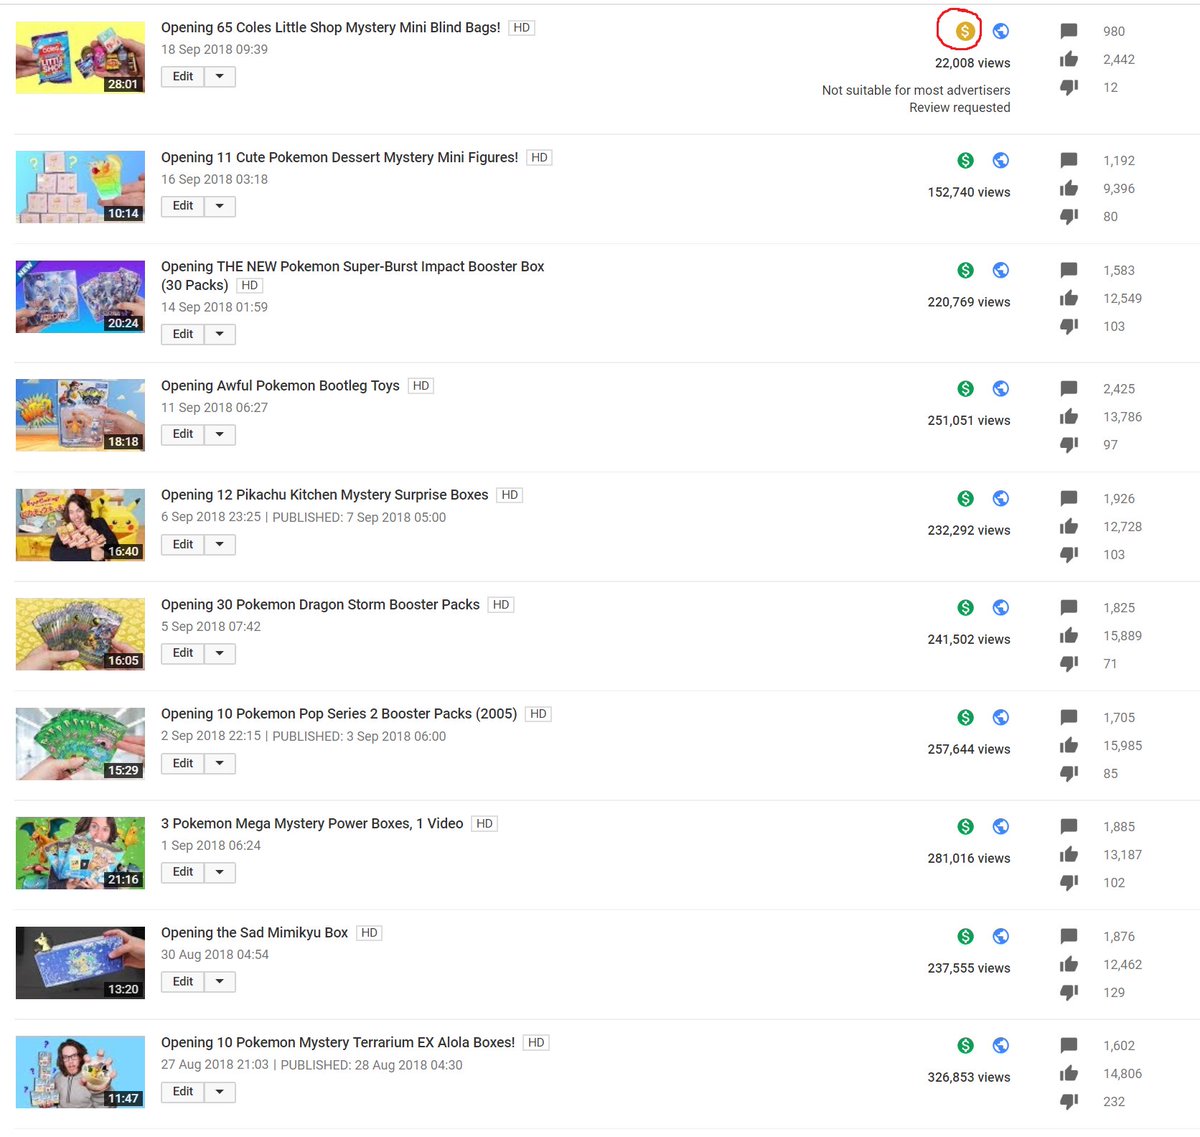
Task: Open title 3 Pokemon Mega Mystery Power Boxes
Action: point(312,824)
